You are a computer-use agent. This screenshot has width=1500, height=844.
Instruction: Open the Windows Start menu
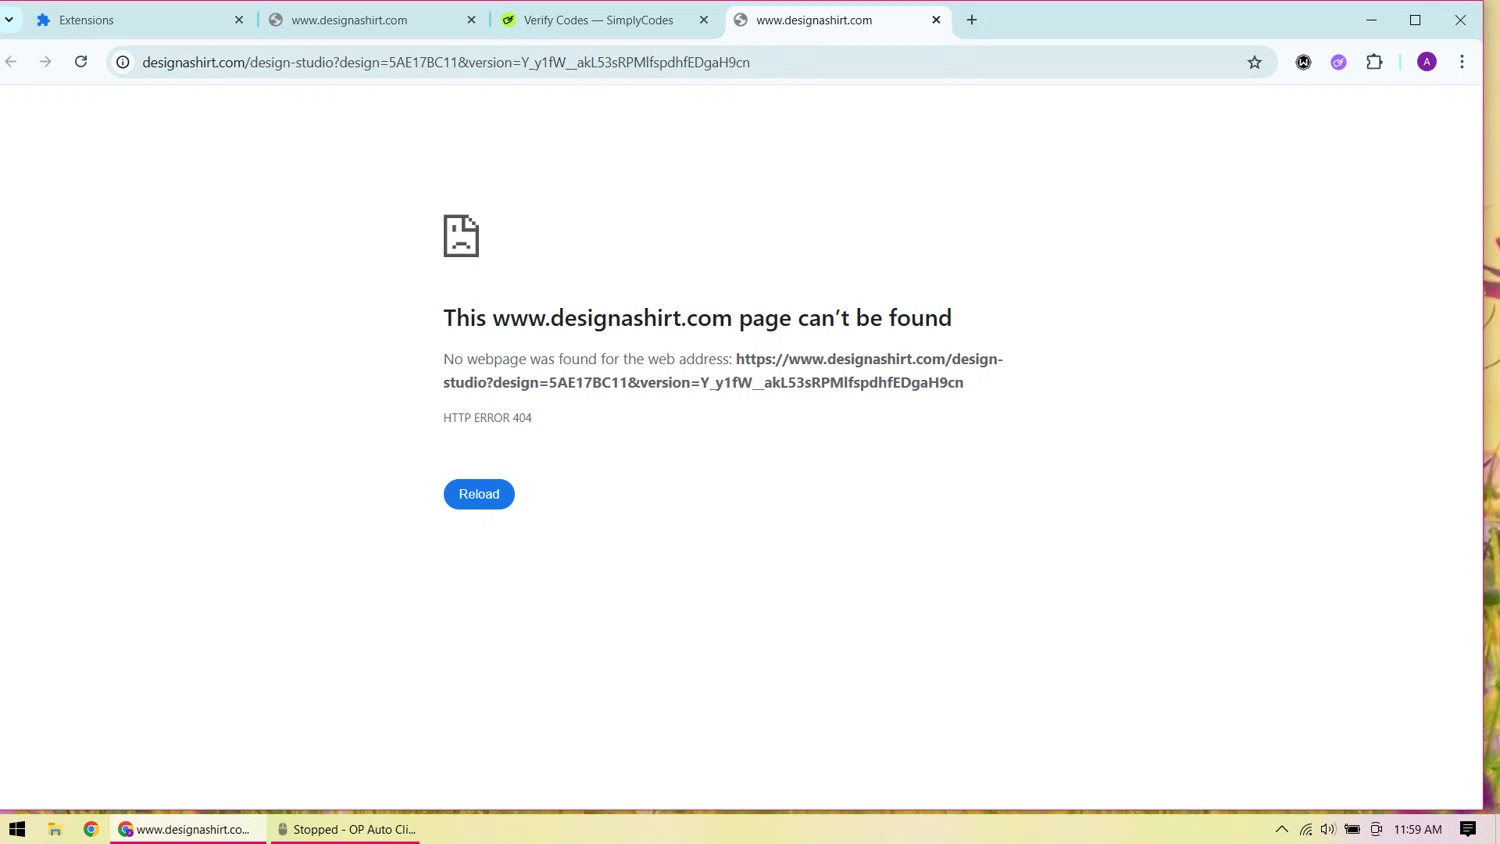tap(17, 829)
